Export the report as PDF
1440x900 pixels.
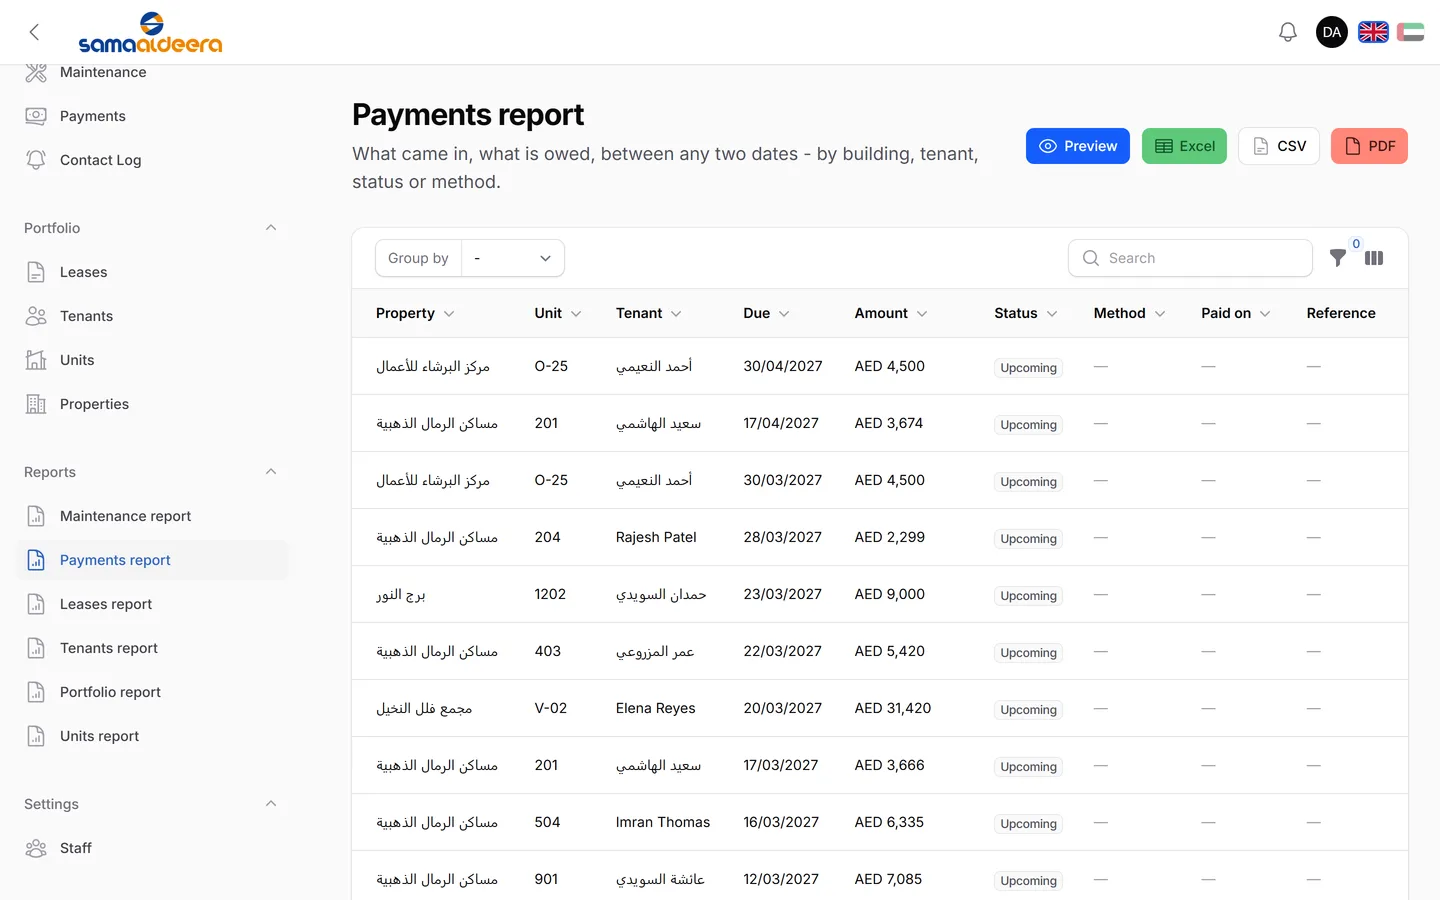click(x=1369, y=146)
